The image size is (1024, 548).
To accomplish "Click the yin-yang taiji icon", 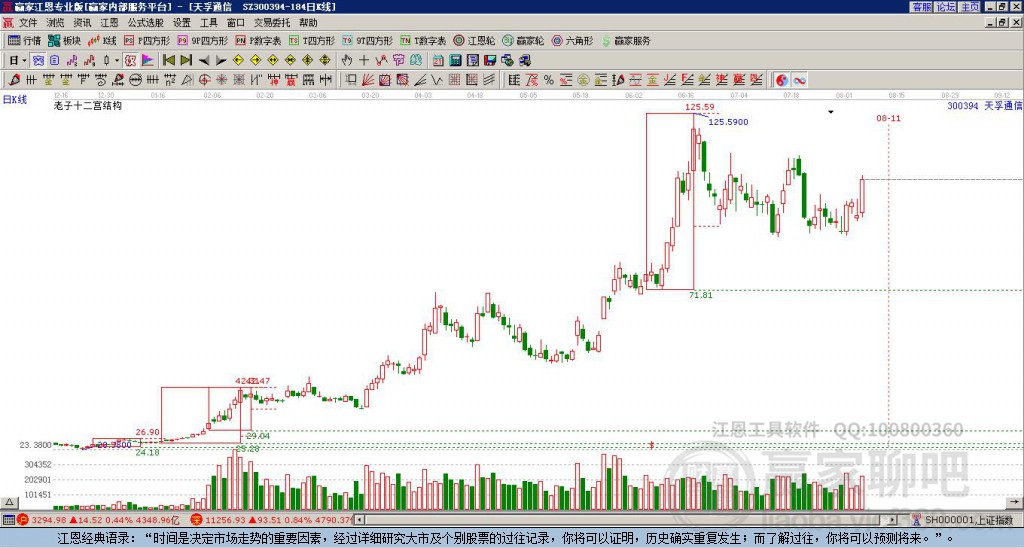I will coord(782,80).
